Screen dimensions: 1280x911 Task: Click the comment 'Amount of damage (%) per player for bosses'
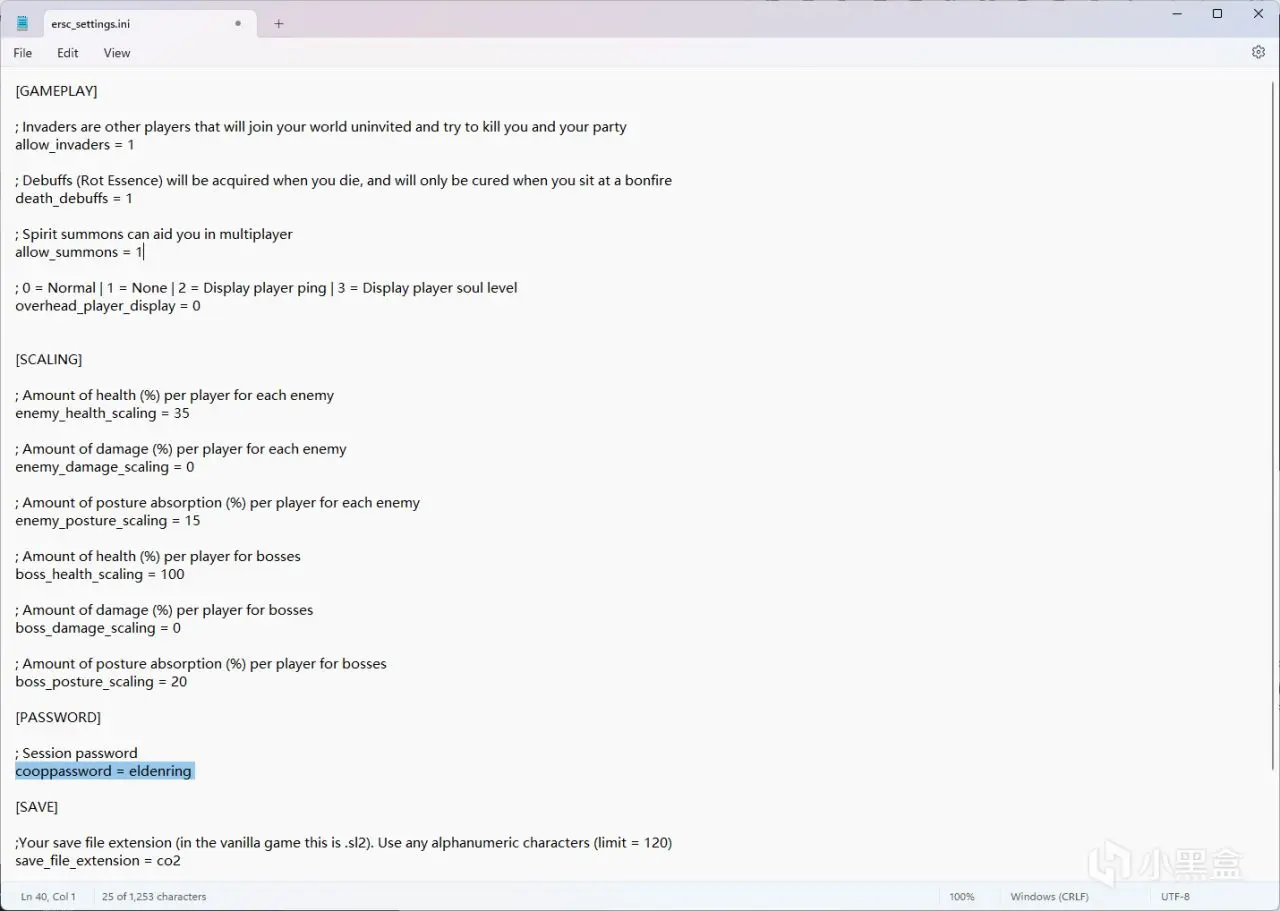pos(164,610)
